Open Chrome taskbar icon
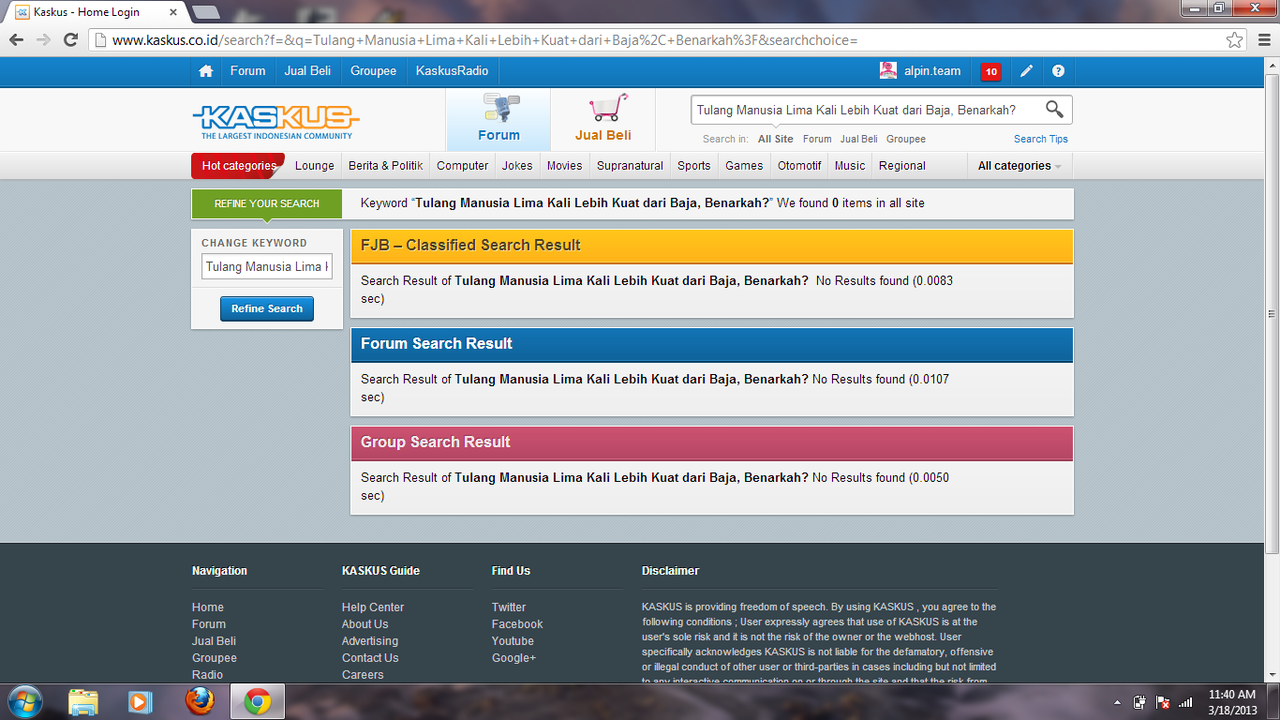The width and height of the screenshot is (1280, 720). click(x=257, y=702)
